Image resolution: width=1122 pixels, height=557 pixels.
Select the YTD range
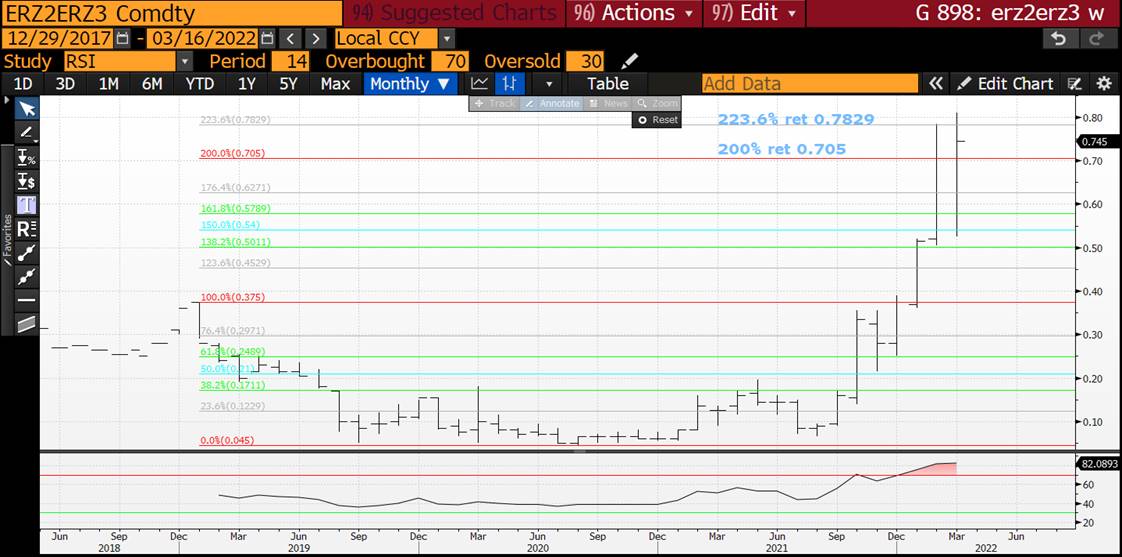[x=200, y=84]
